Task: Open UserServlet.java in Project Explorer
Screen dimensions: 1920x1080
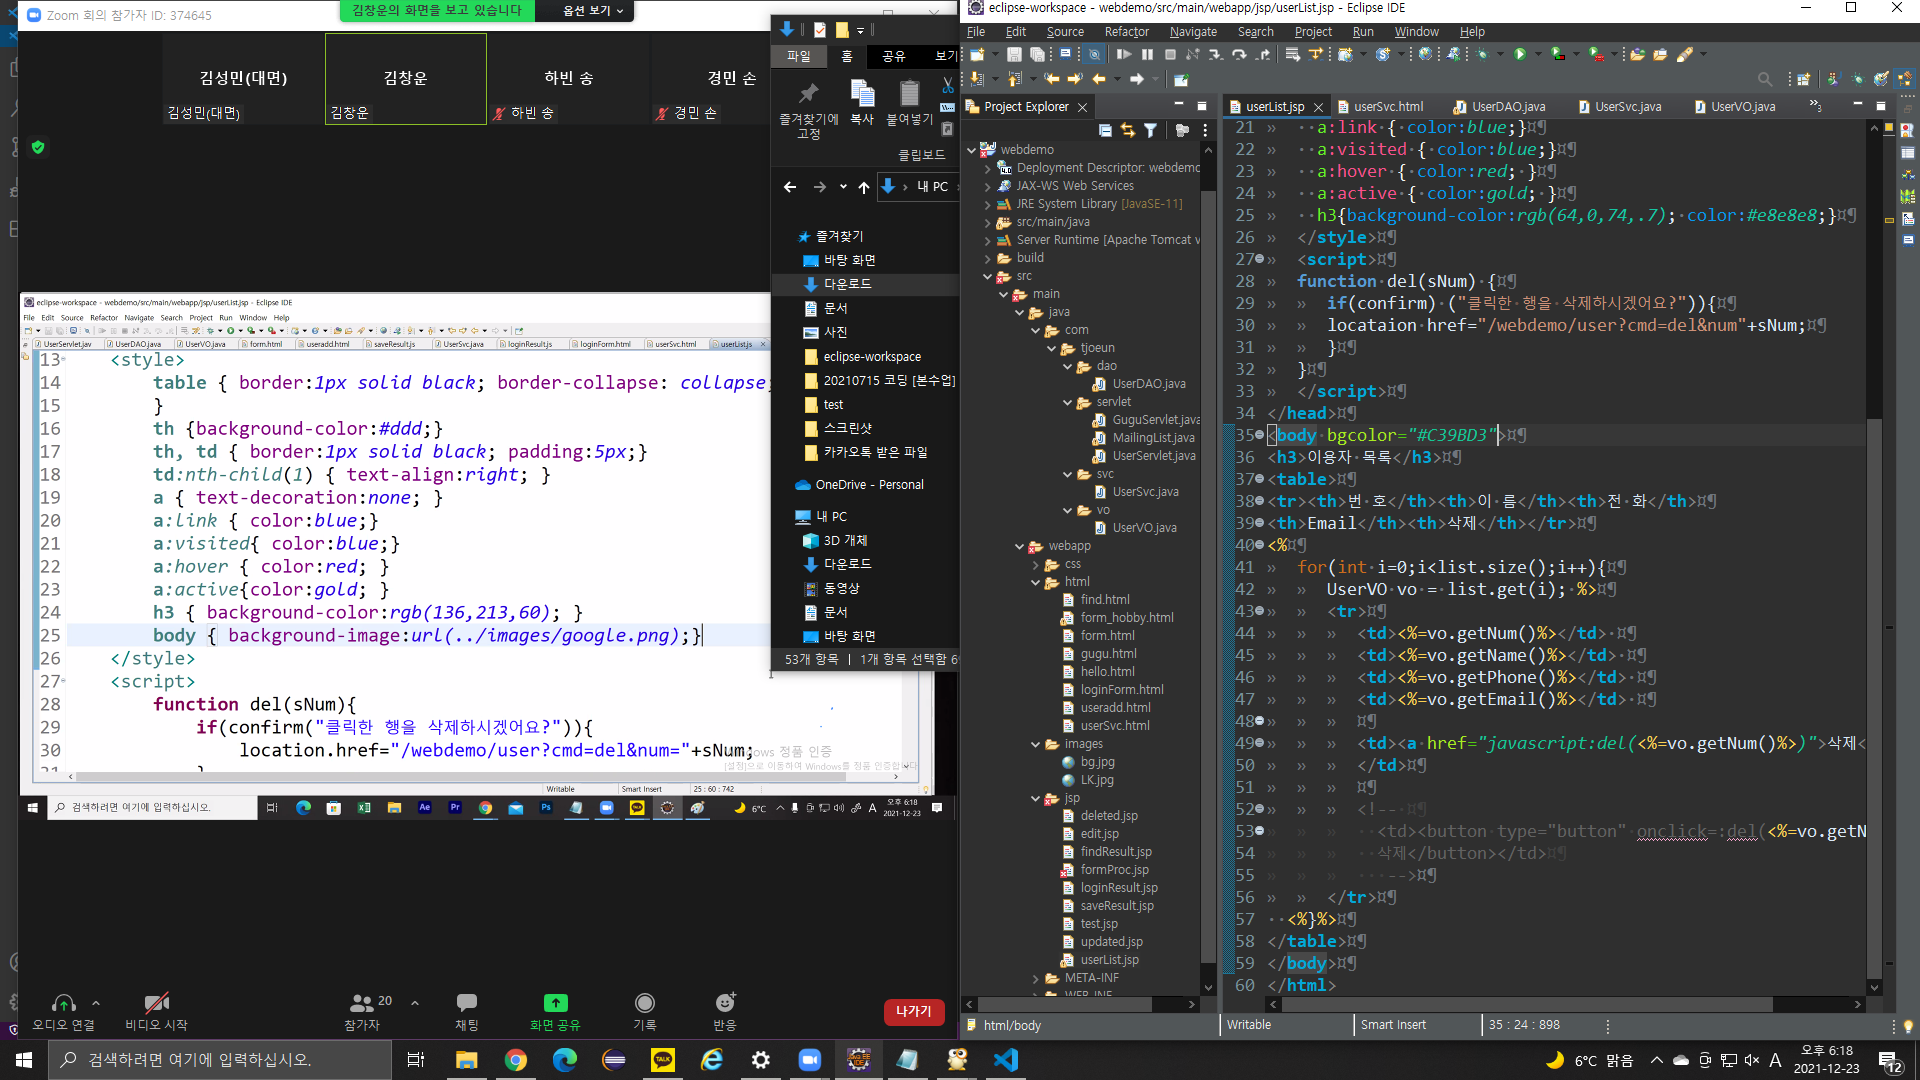Action: coord(1153,456)
